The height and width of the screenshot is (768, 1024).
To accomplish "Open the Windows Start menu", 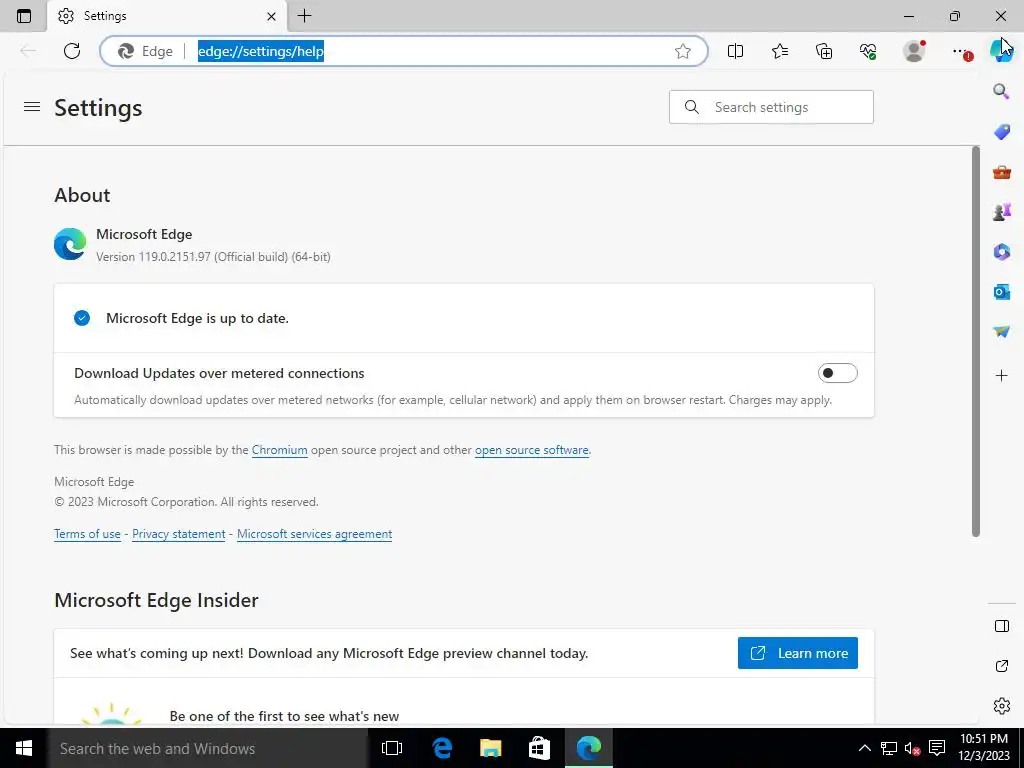I will [24, 748].
